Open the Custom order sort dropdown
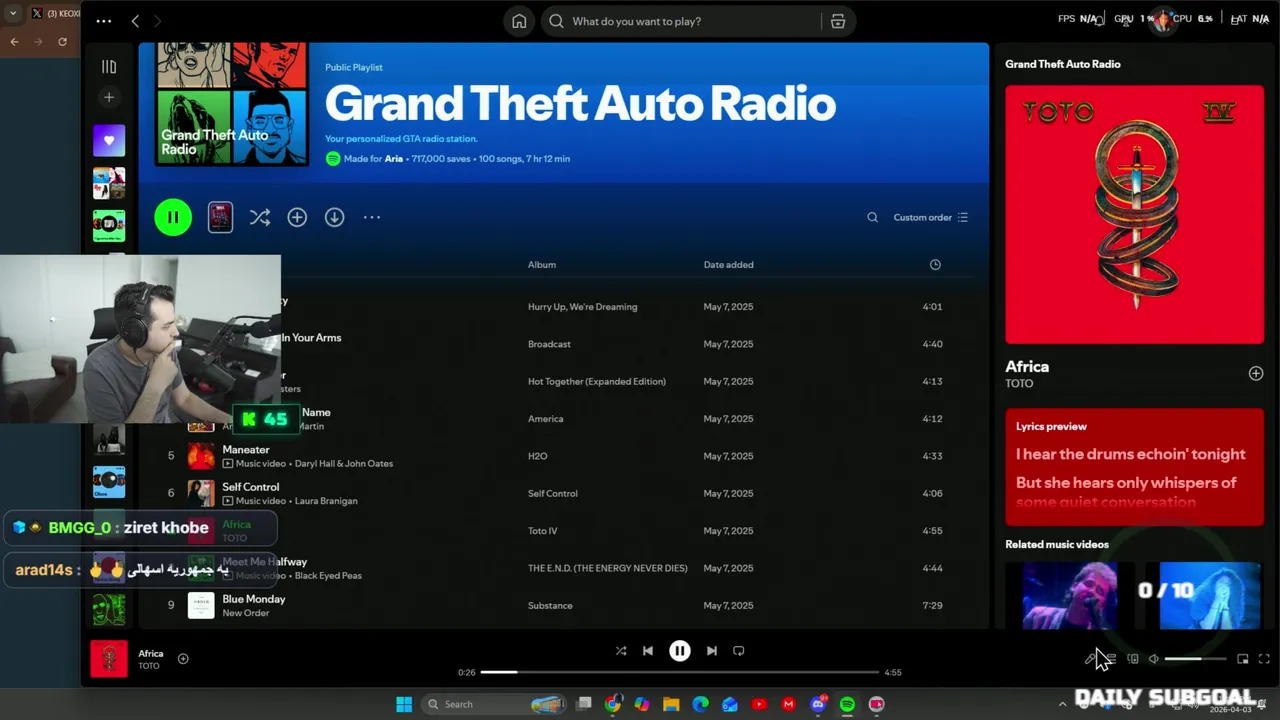1280x720 pixels. 930,217
